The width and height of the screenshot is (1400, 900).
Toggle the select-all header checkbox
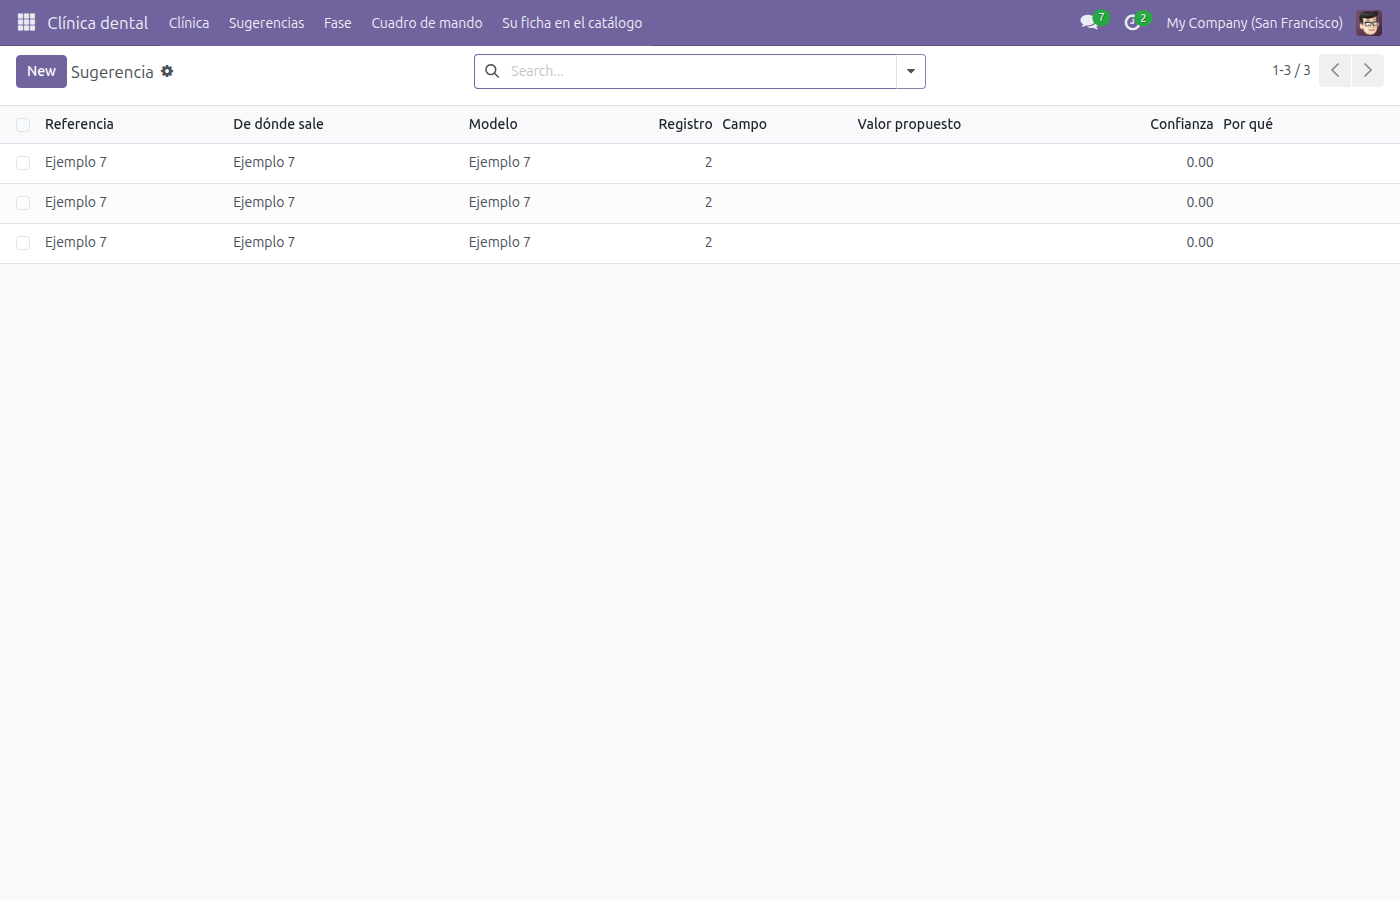coord(23,125)
